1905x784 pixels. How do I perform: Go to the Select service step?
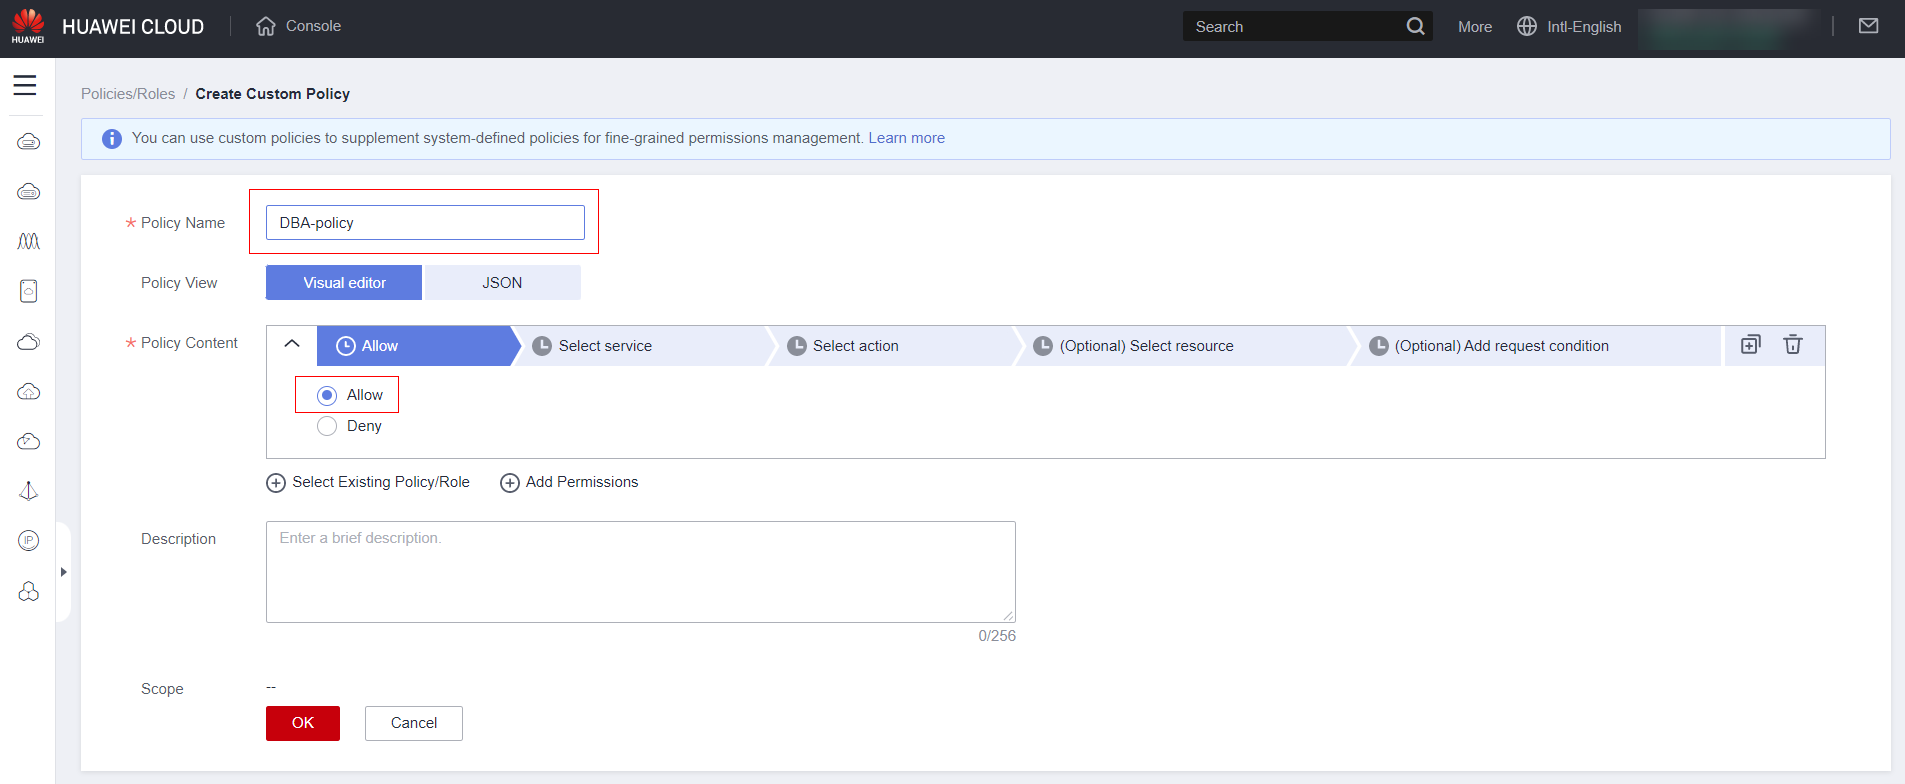click(604, 346)
